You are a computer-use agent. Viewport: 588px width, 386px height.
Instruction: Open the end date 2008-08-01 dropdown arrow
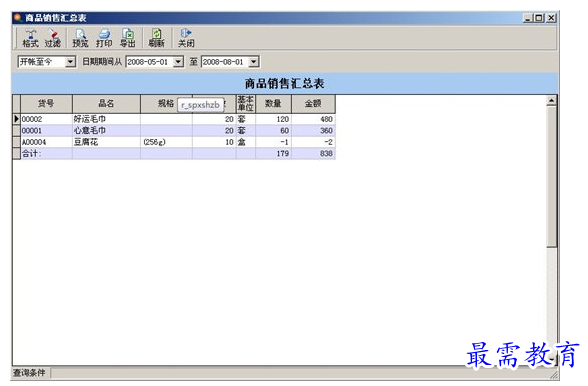click(x=254, y=62)
